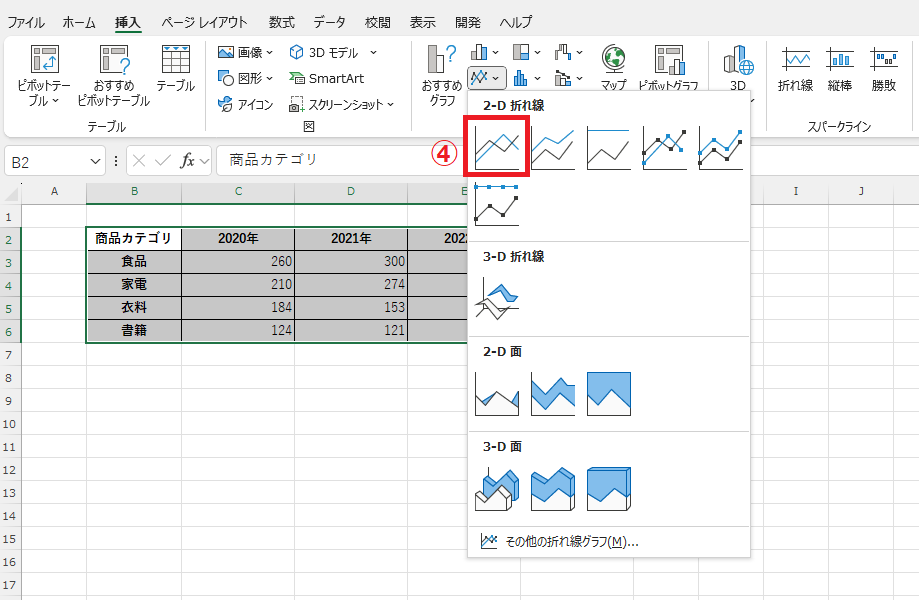Open その他の折れ線グラフ dialog
This screenshot has height=600, width=919.
[x=608, y=541]
